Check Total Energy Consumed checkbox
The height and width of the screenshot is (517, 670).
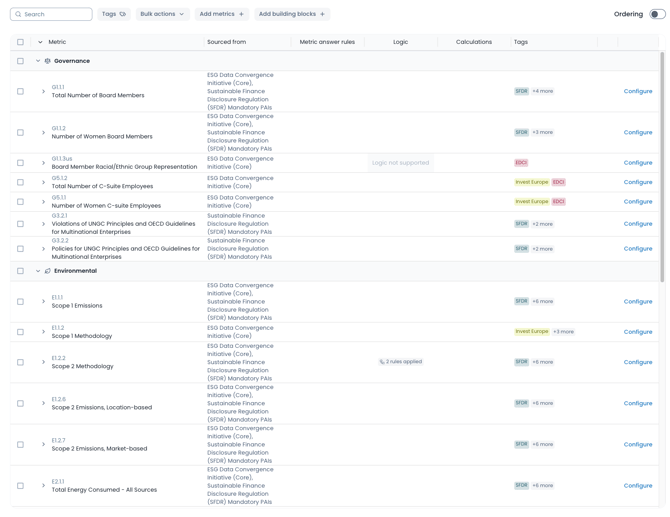20,486
